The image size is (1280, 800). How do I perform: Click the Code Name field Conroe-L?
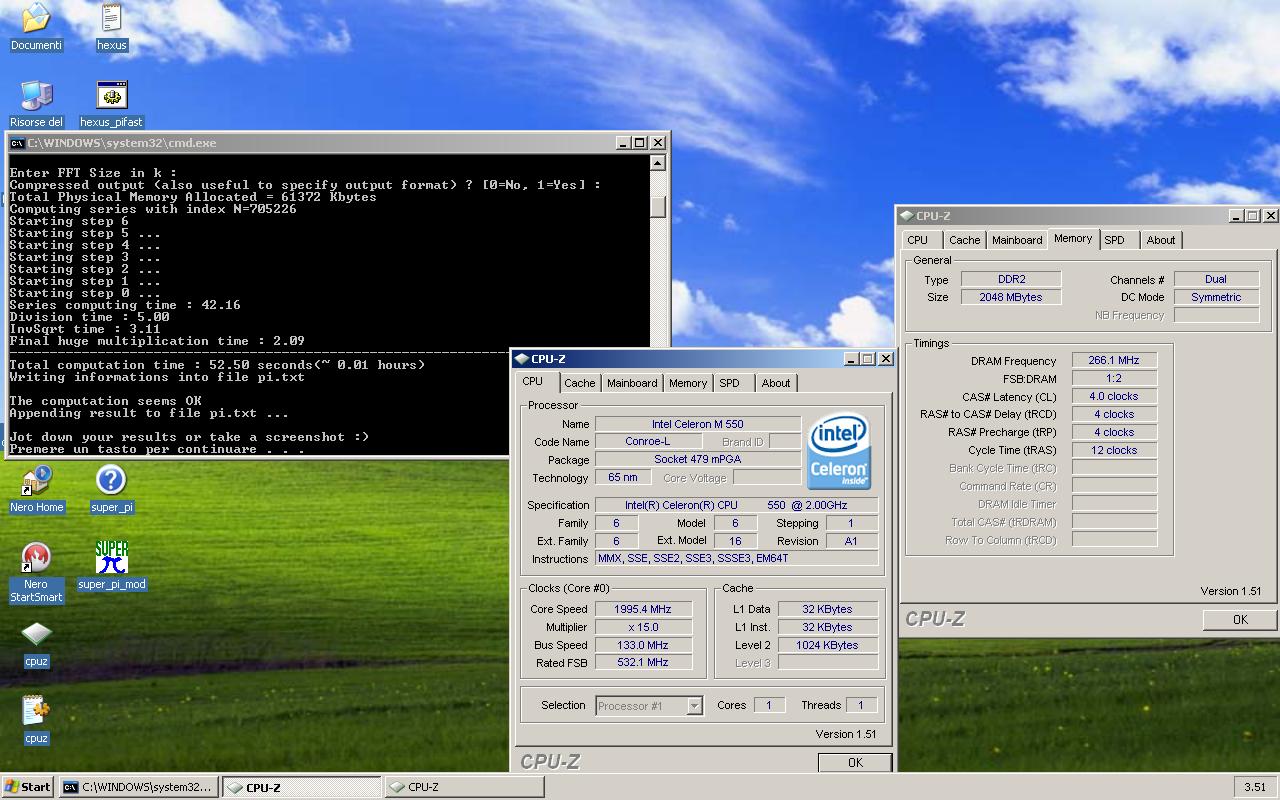tap(647, 441)
